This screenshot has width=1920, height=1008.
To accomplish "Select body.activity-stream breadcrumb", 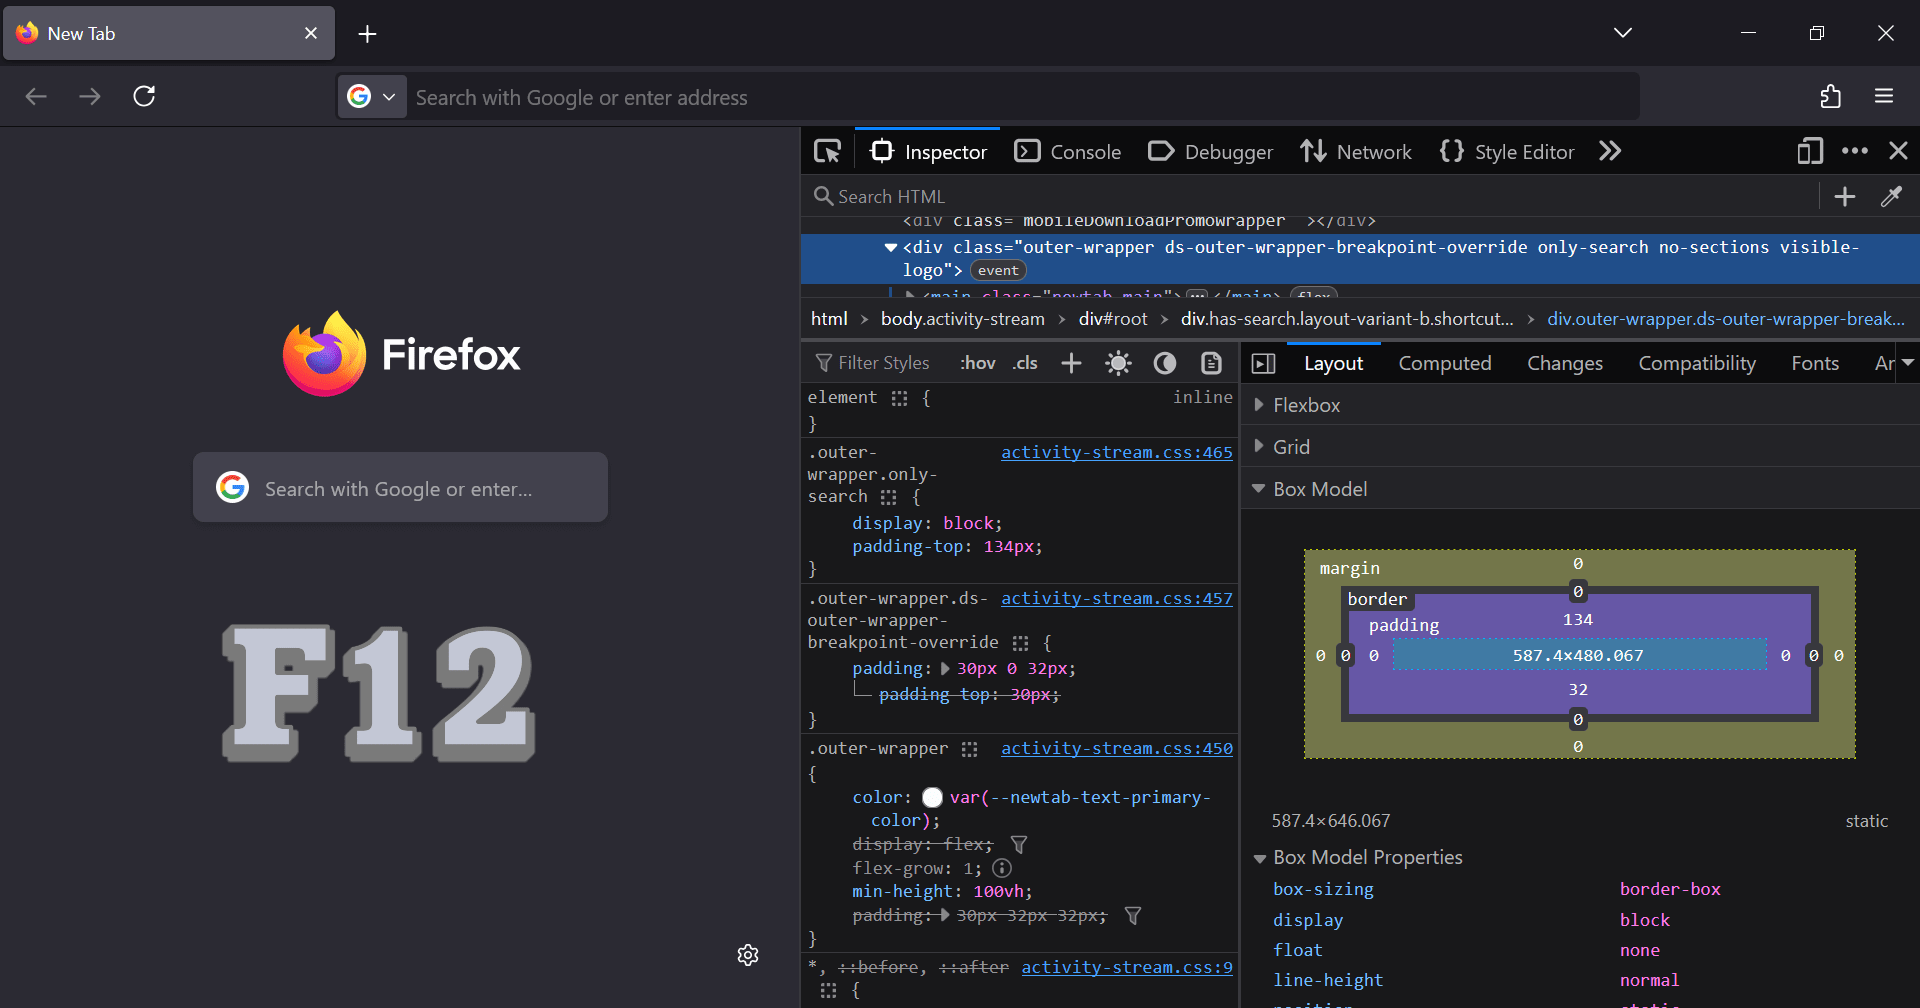I will click(962, 319).
